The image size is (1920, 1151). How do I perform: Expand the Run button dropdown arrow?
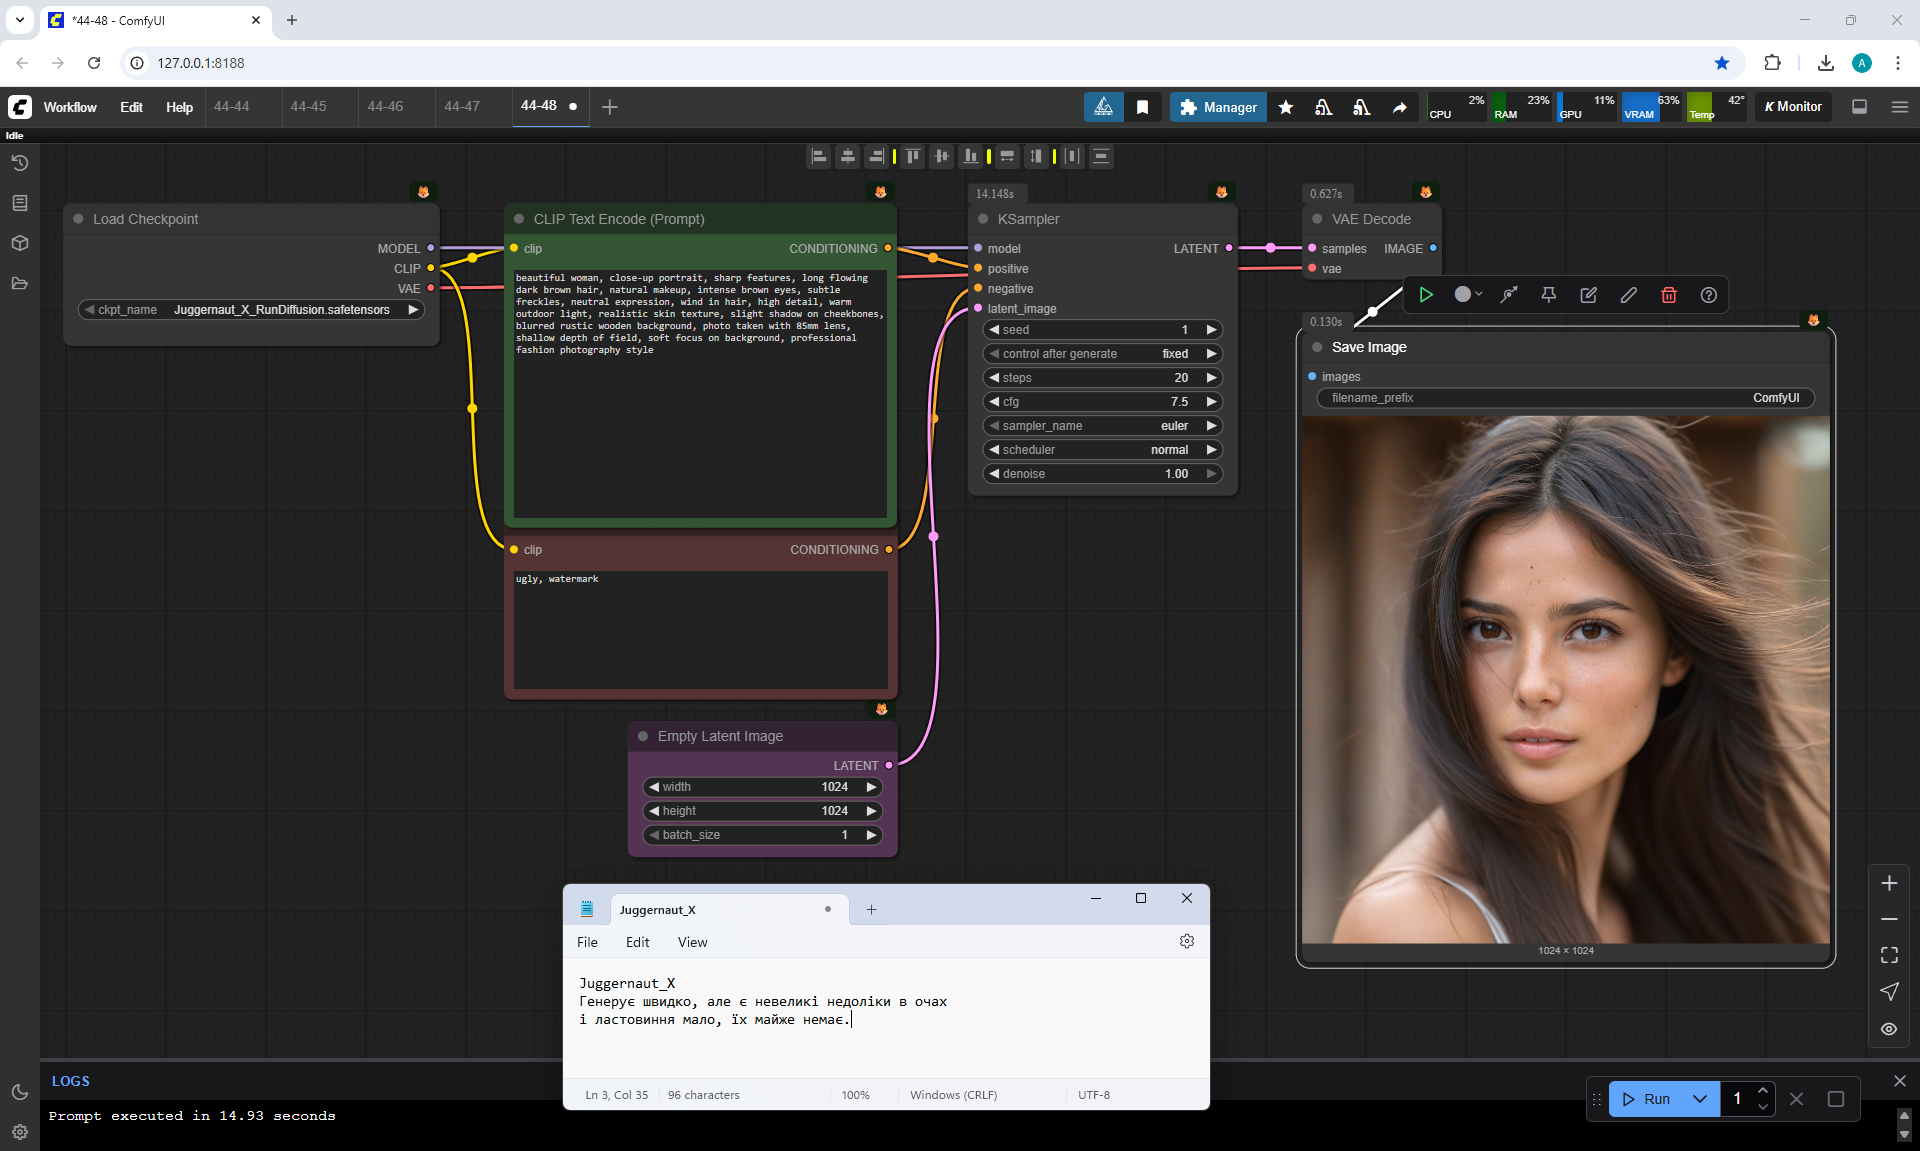(x=1699, y=1099)
